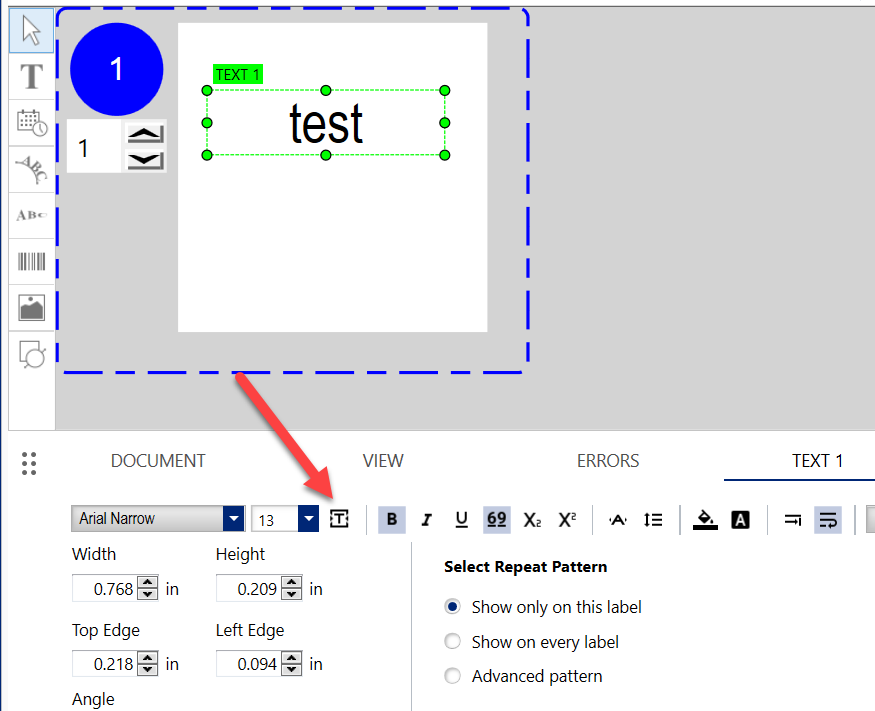The width and height of the screenshot is (875, 711).
Task: Choose the date and time tool
Action: (31, 123)
